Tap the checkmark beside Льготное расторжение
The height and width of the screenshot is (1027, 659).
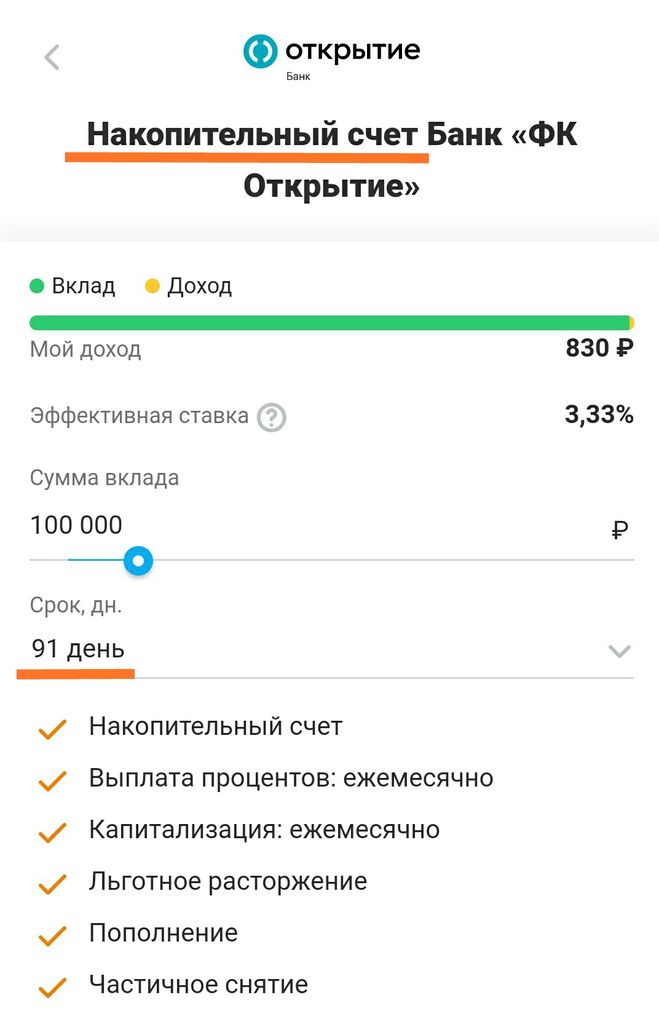[x=52, y=884]
